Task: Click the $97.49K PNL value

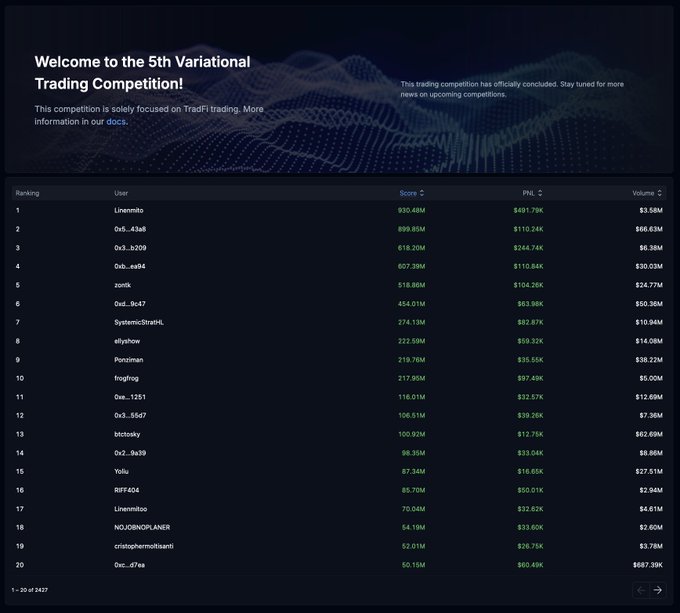Action: click(530, 378)
